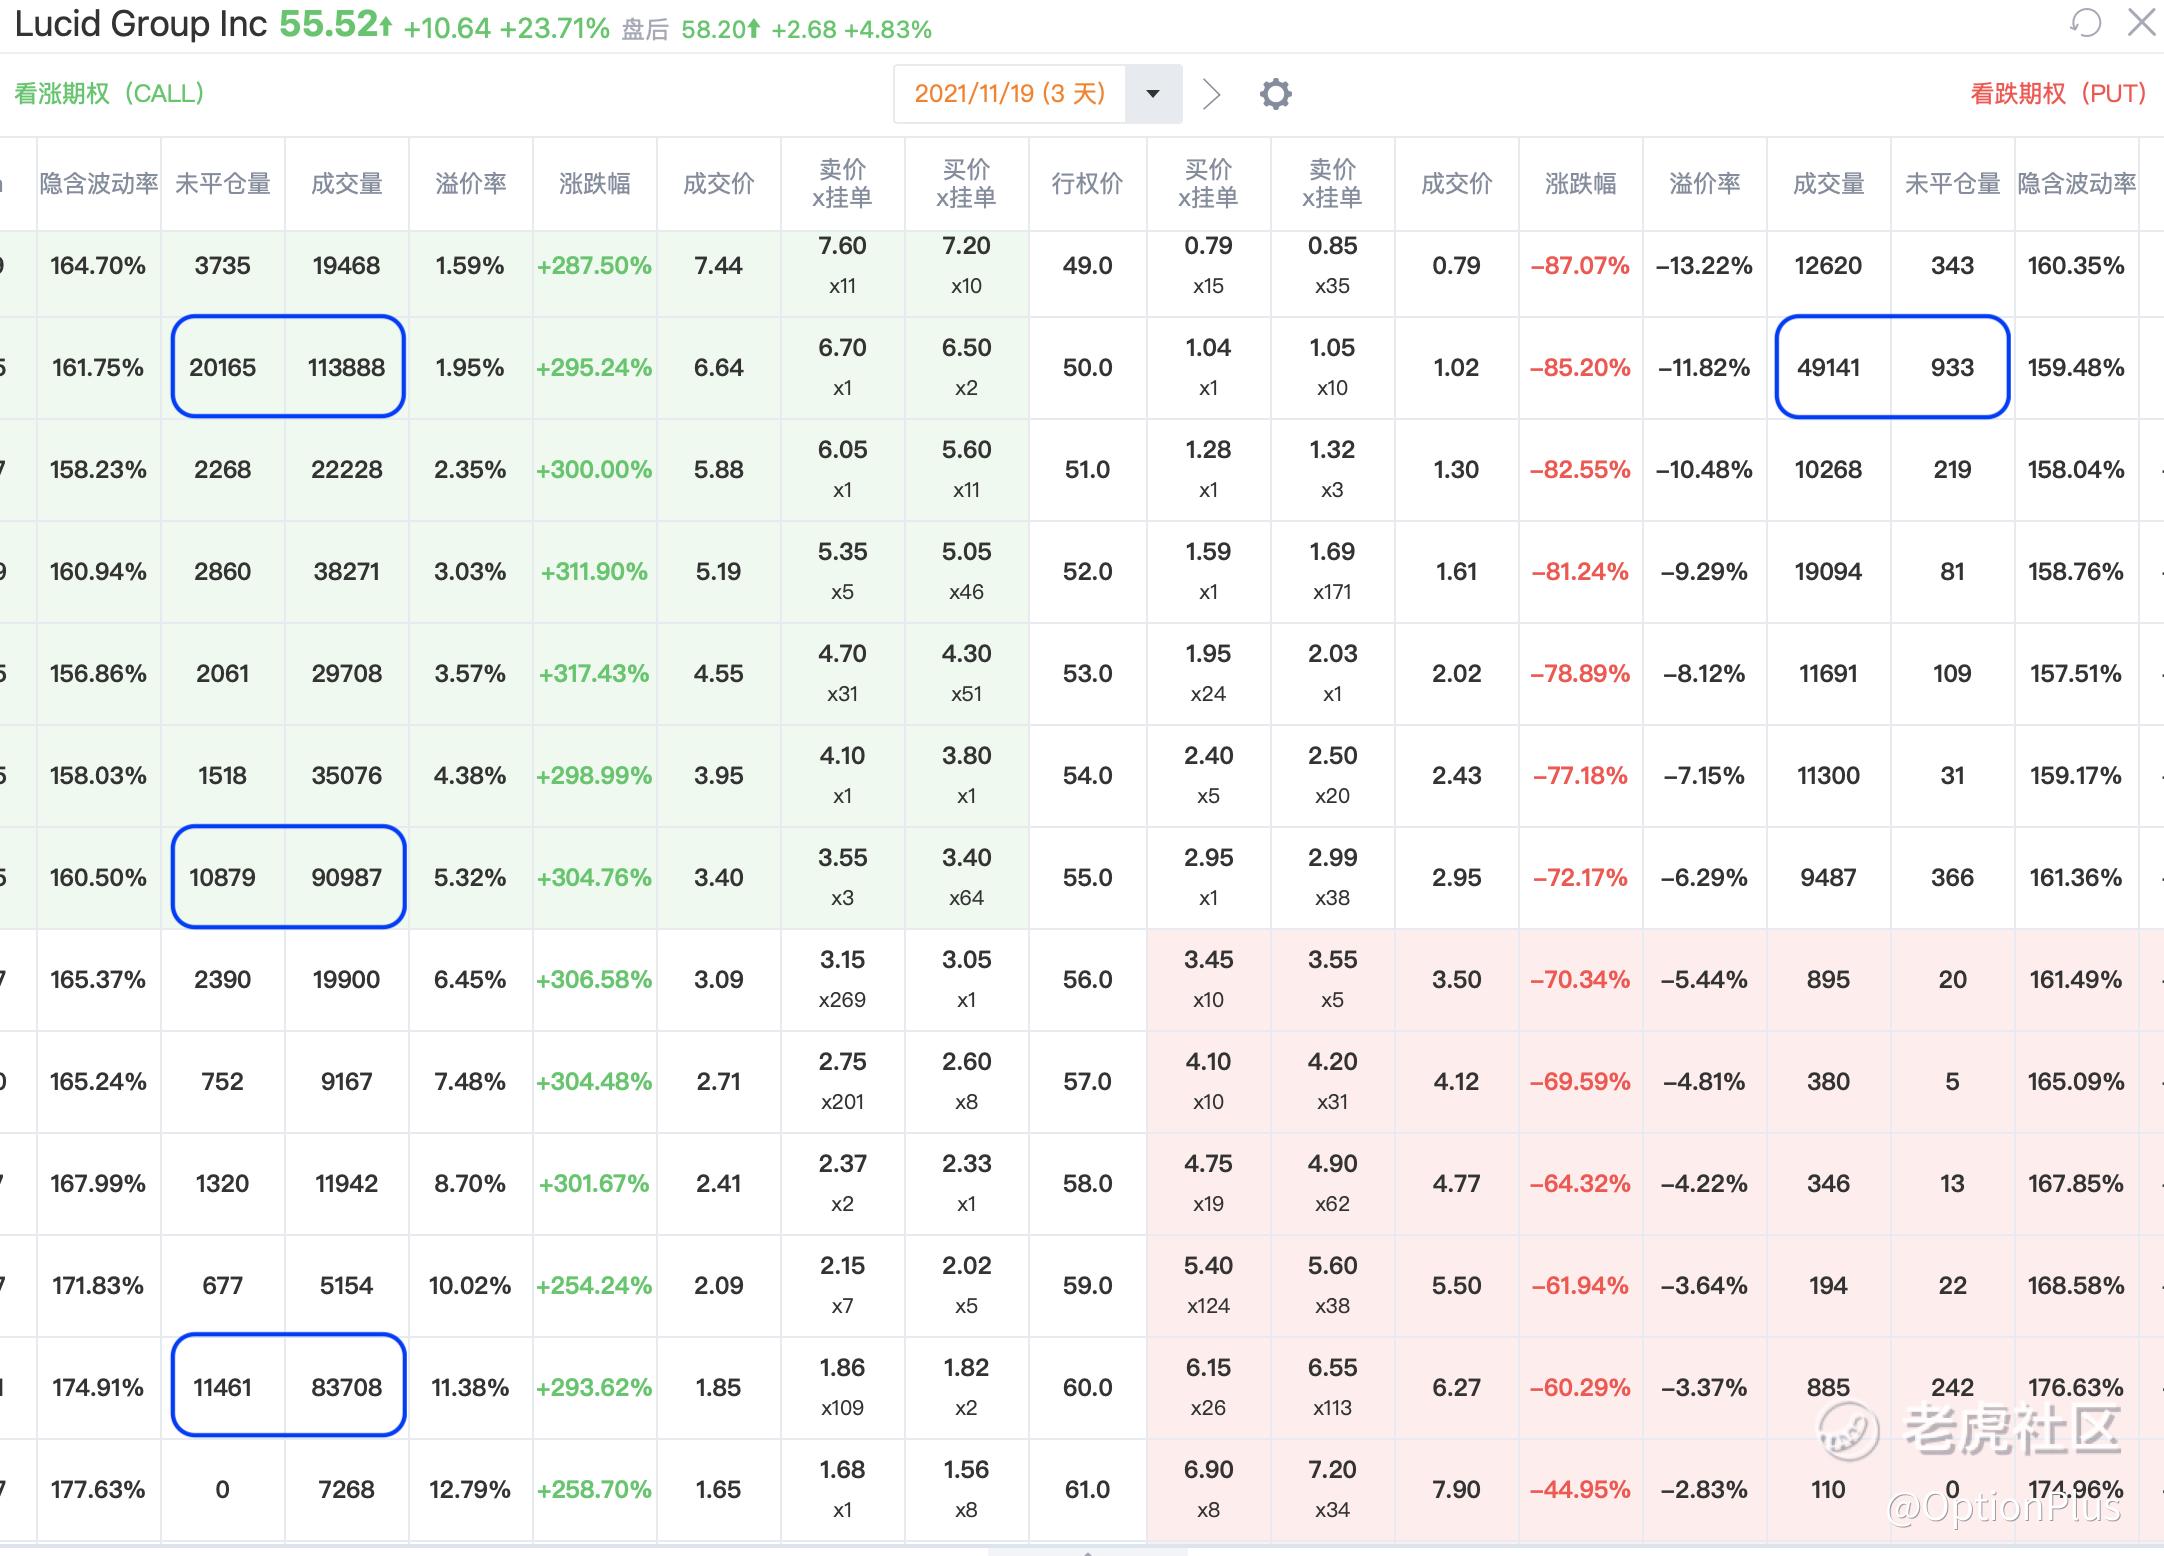2164x1556 pixels.
Task: Select strike price 57.0 row
Action: tap(1087, 1082)
